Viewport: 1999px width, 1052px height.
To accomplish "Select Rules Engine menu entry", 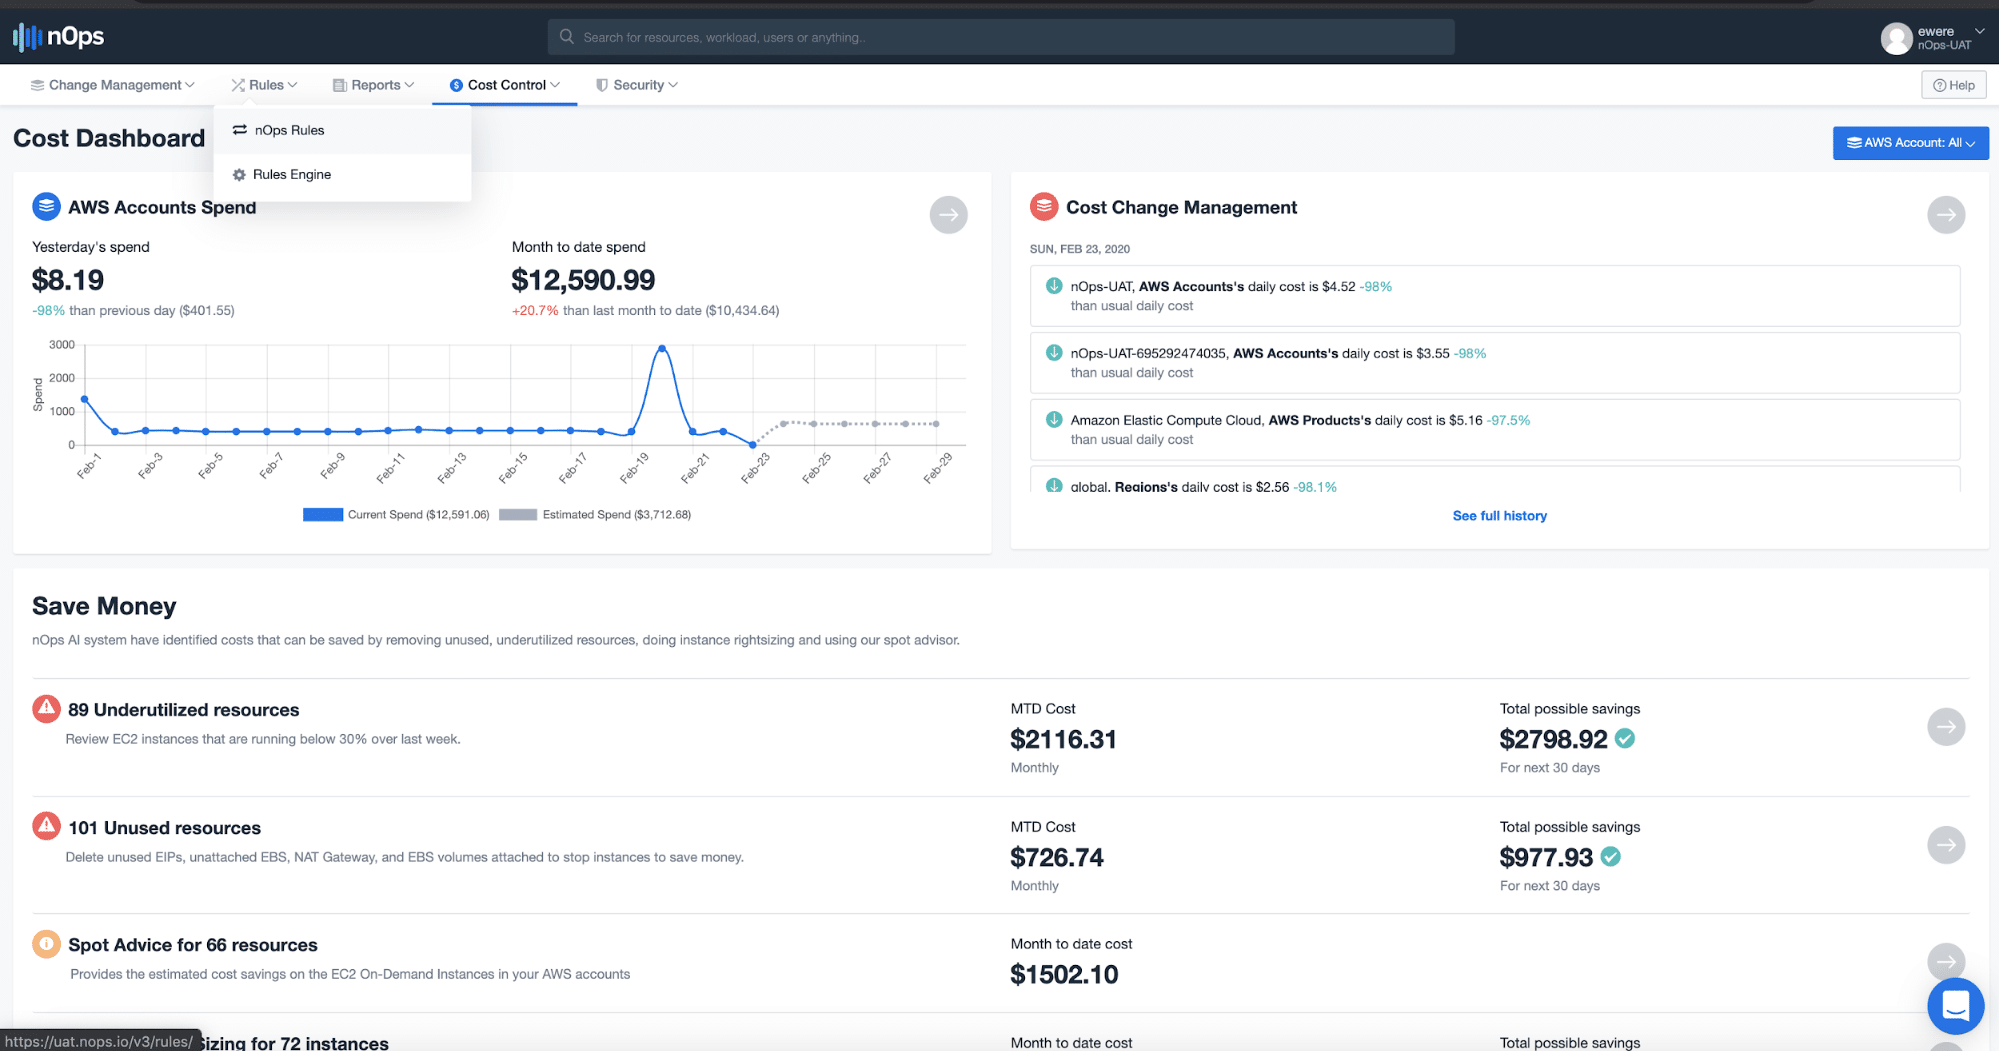I will [x=342, y=174].
